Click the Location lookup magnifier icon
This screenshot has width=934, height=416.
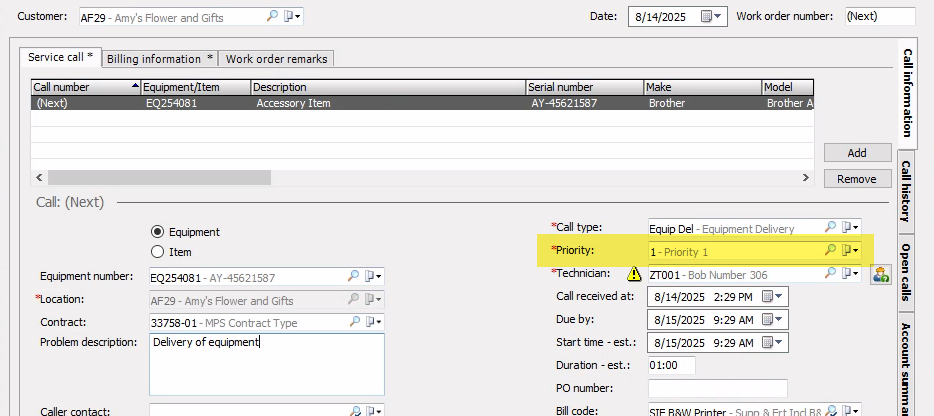(x=354, y=299)
